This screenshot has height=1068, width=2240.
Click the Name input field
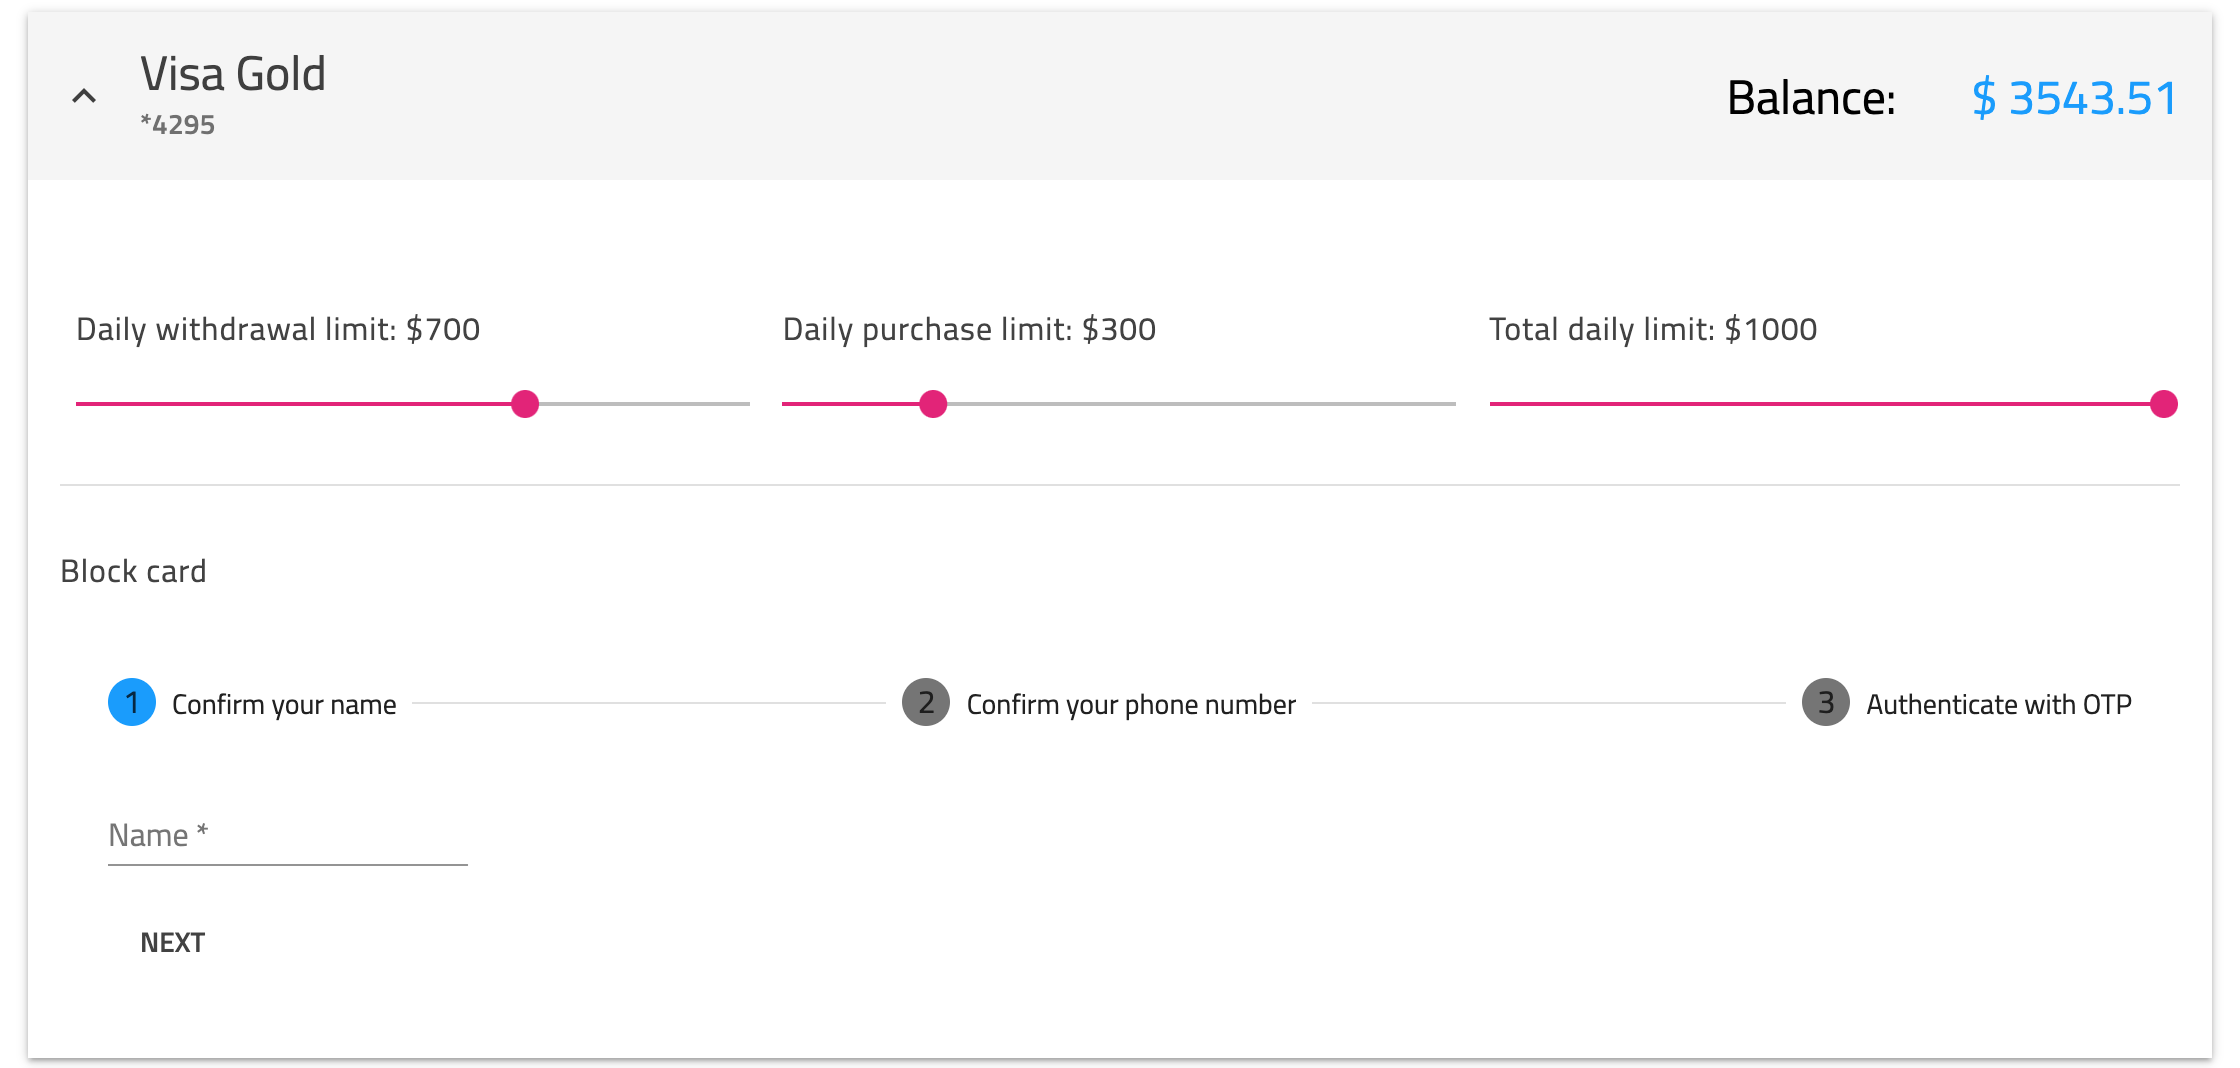pos(287,836)
